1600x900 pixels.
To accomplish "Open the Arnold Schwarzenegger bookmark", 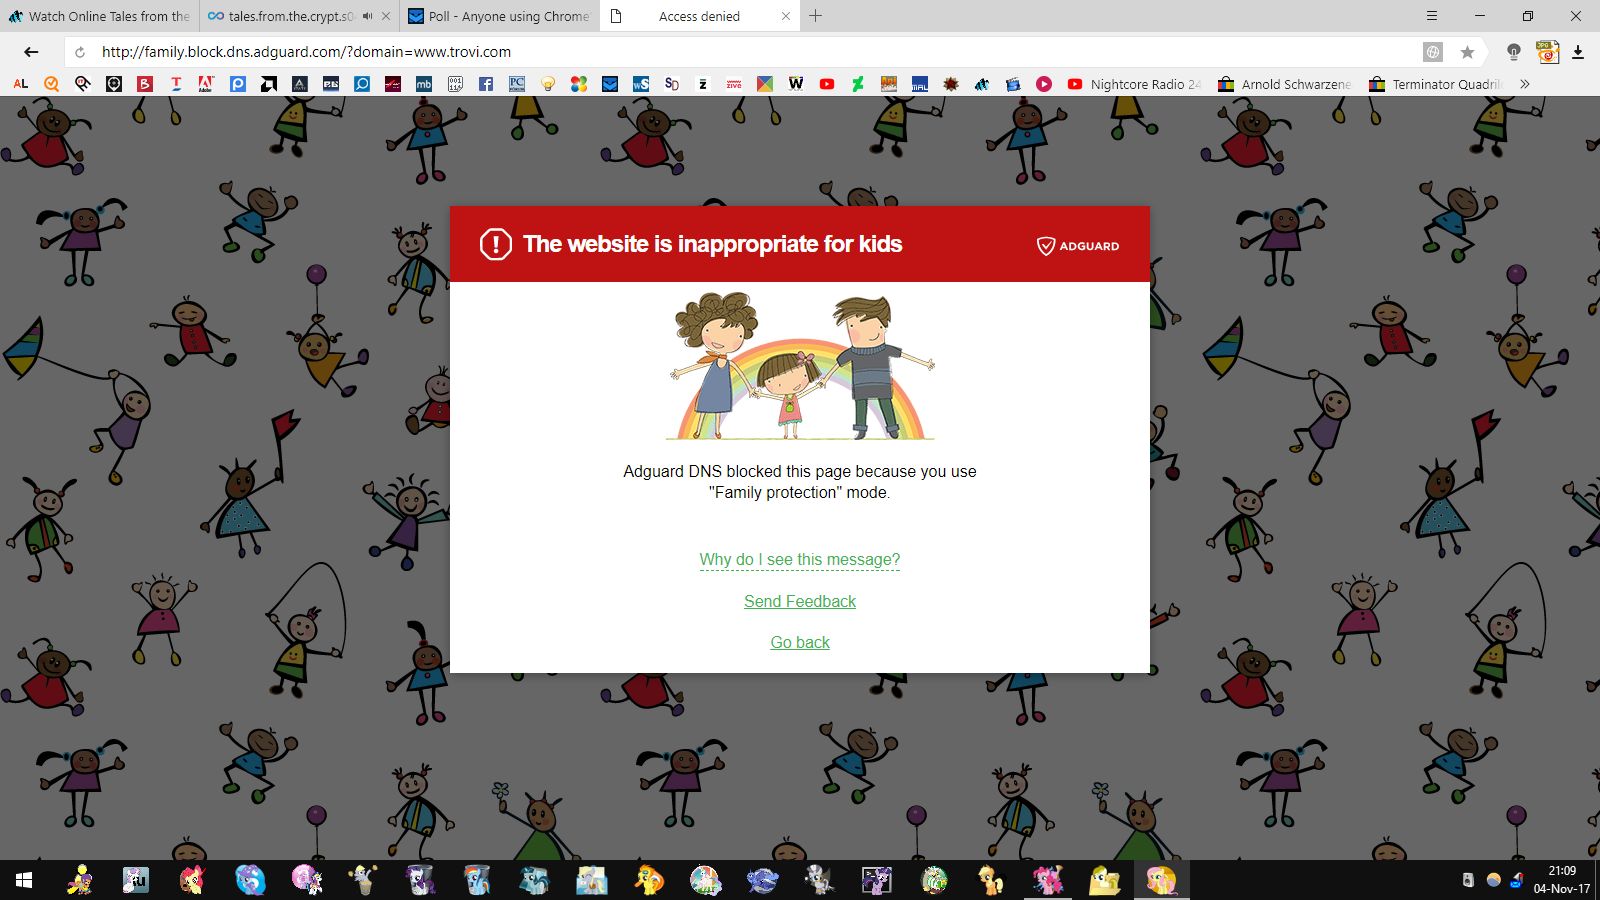I will pos(1285,84).
